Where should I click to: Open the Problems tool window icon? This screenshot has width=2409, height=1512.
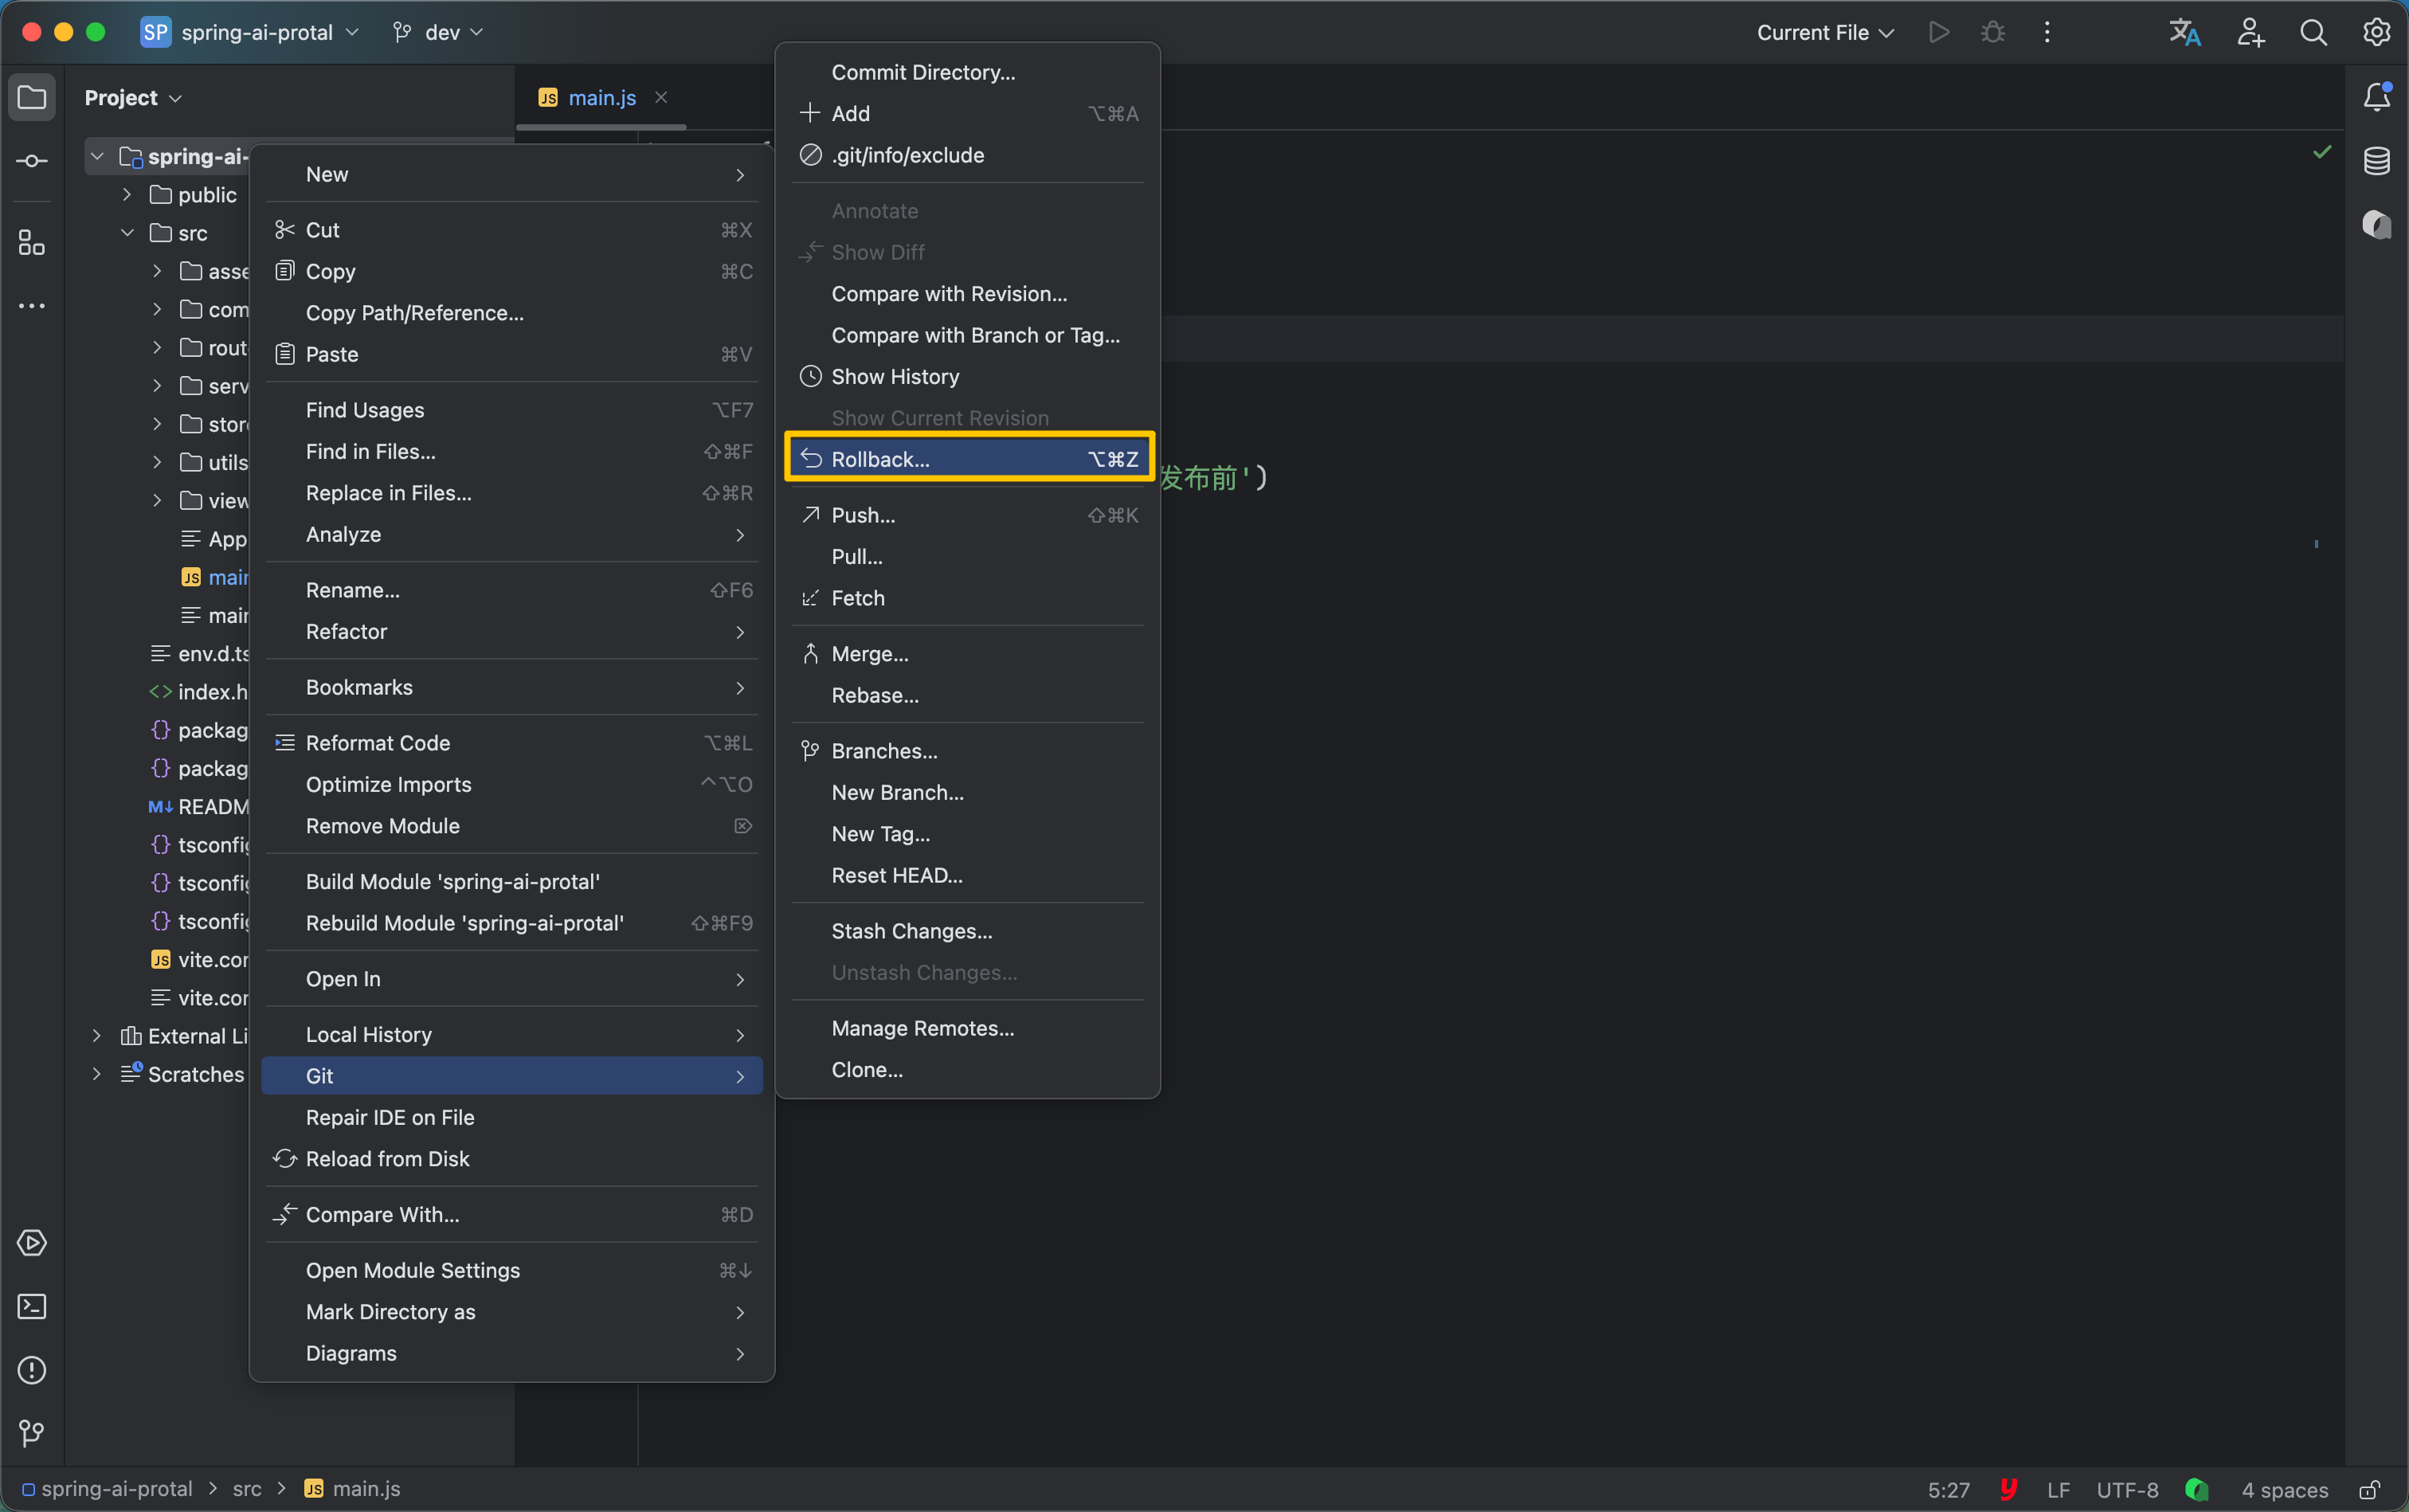pyautogui.click(x=32, y=1370)
